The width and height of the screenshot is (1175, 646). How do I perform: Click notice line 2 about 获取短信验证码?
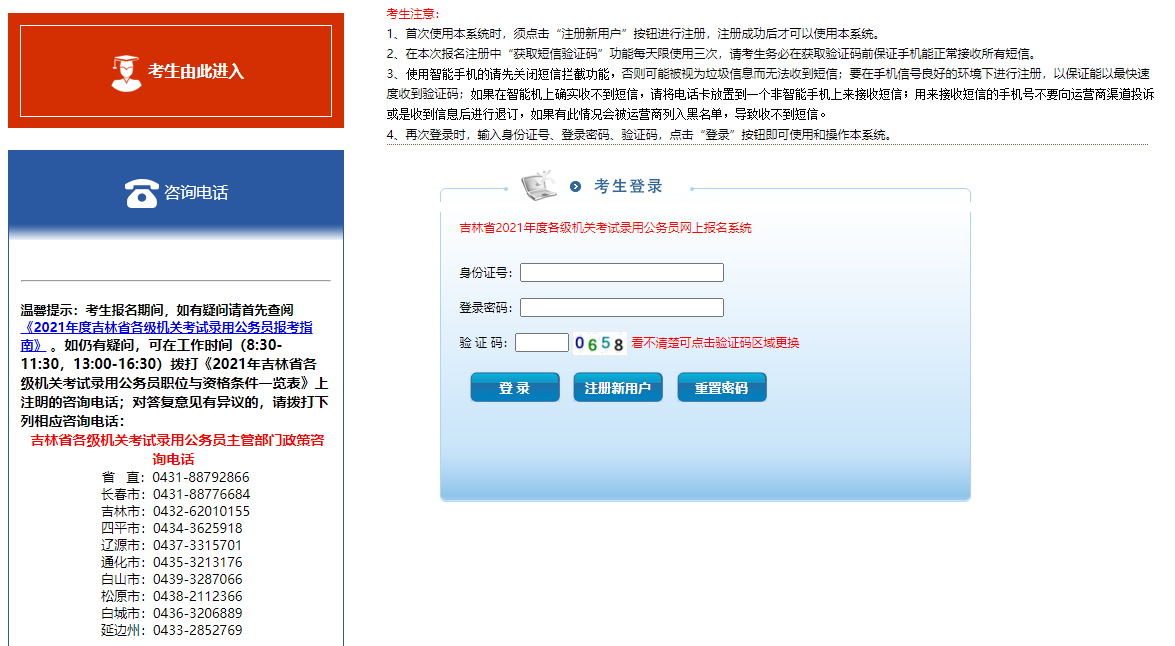(x=713, y=54)
